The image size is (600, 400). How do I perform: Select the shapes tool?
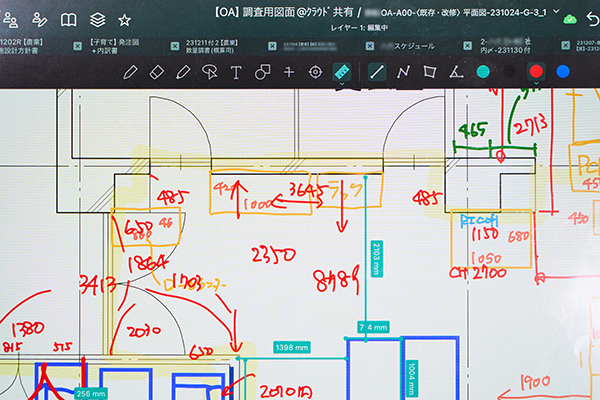(x=262, y=72)
